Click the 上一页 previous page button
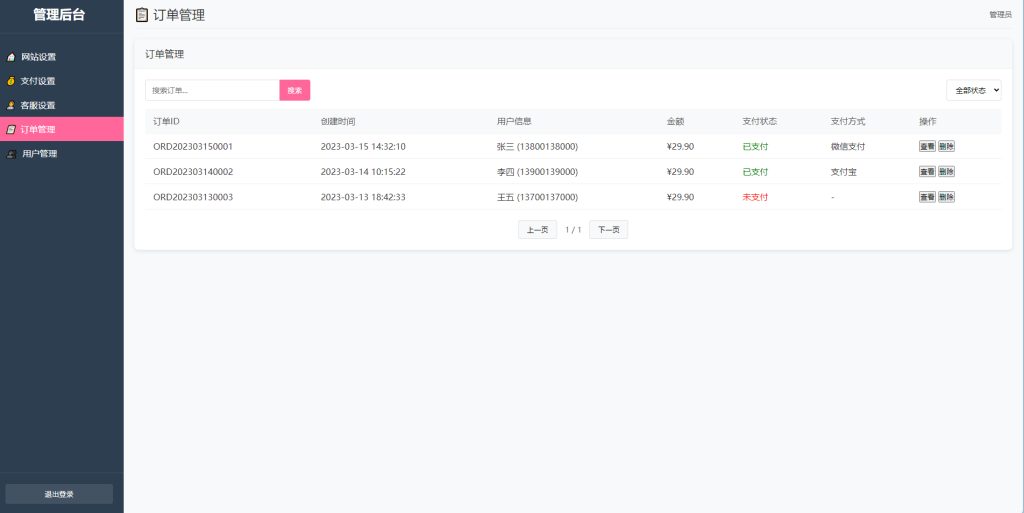Screen dimensions: 1024x513 (537, 230)
